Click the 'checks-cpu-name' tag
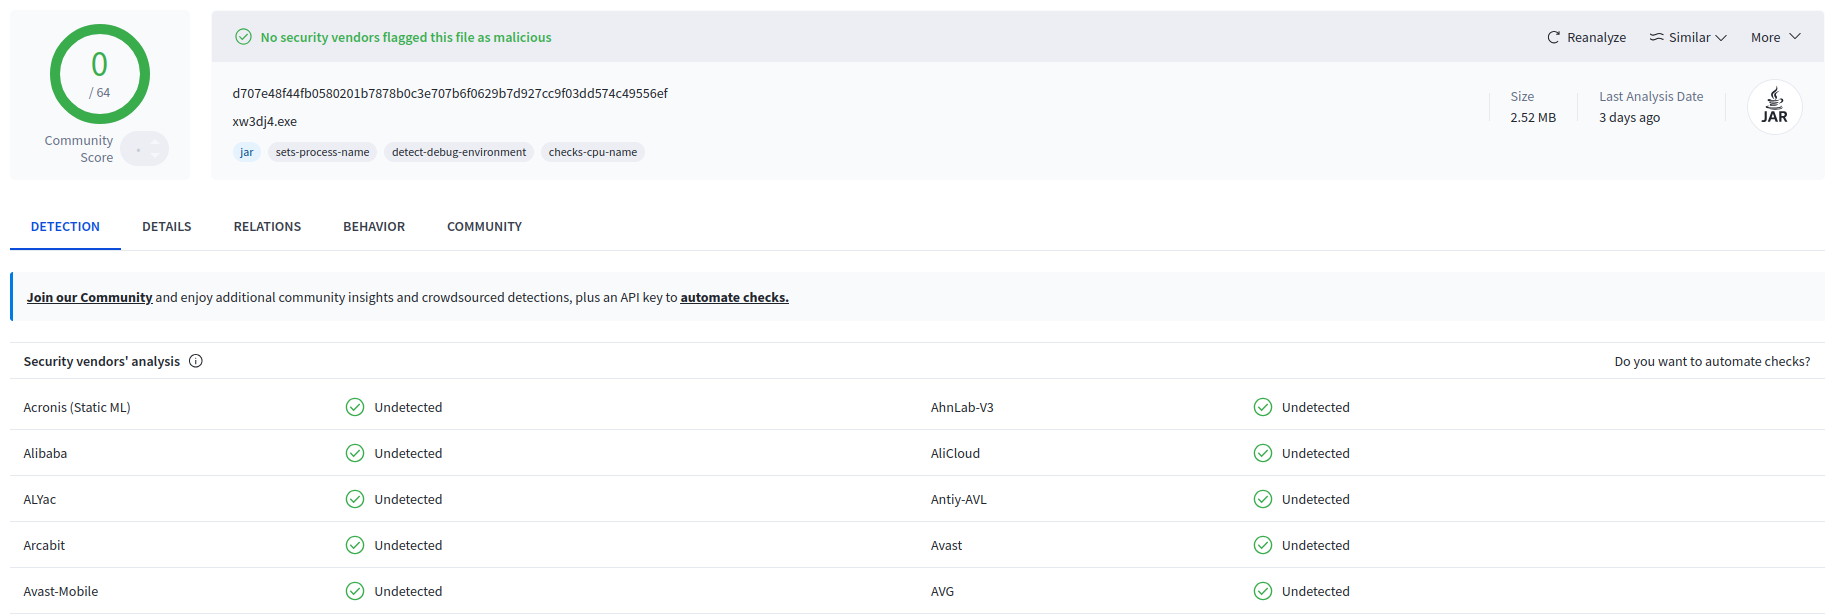 [x=593, y=152]
